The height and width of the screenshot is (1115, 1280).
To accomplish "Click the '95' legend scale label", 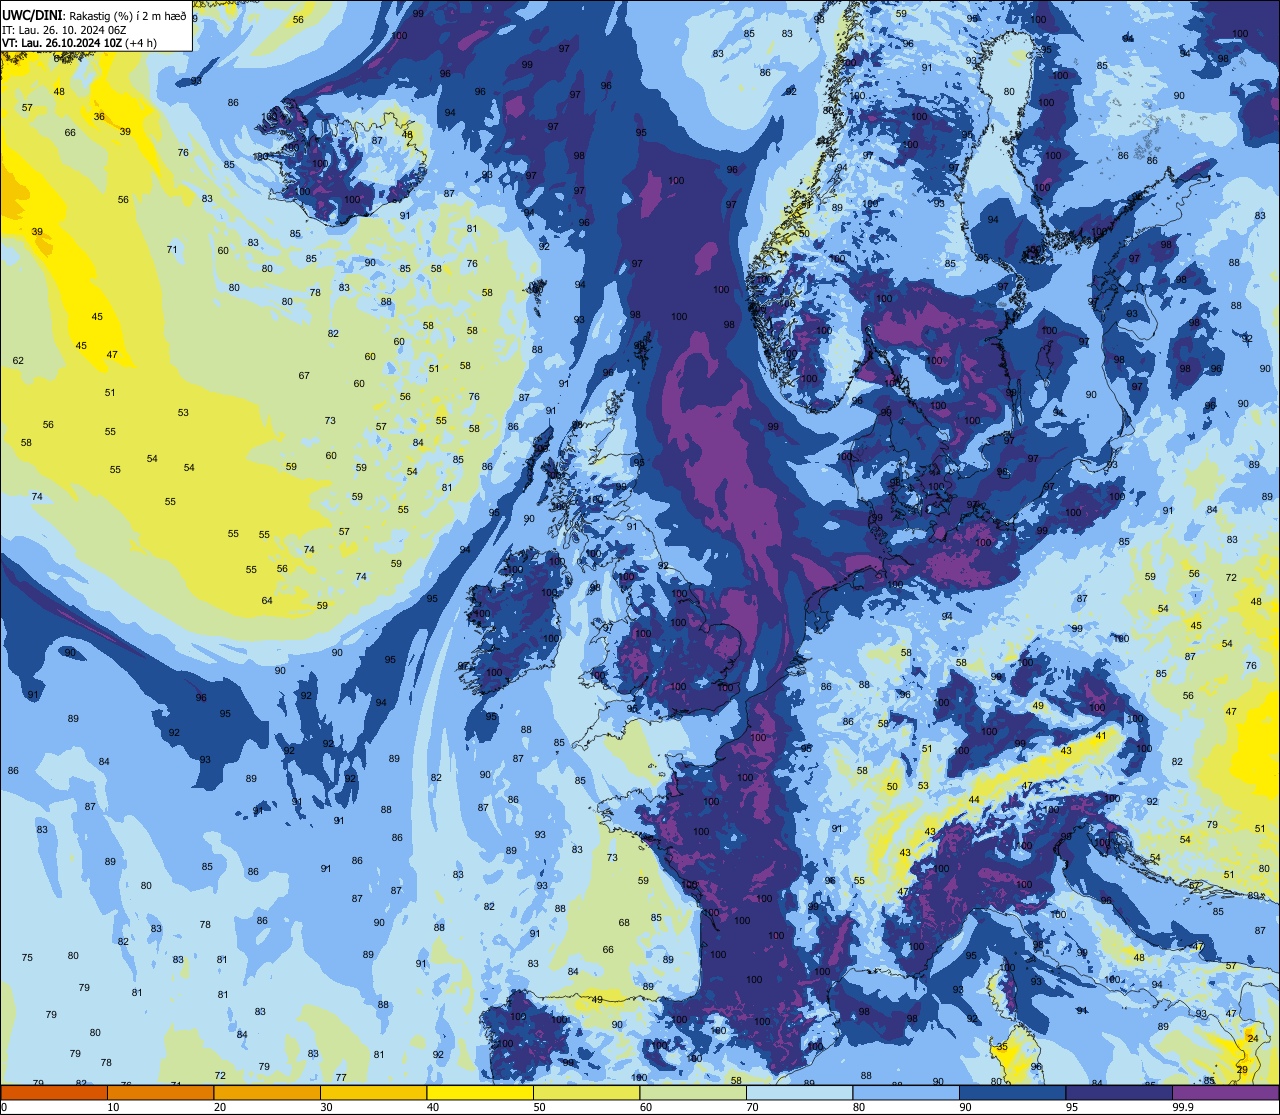I will (1072, 1107).
